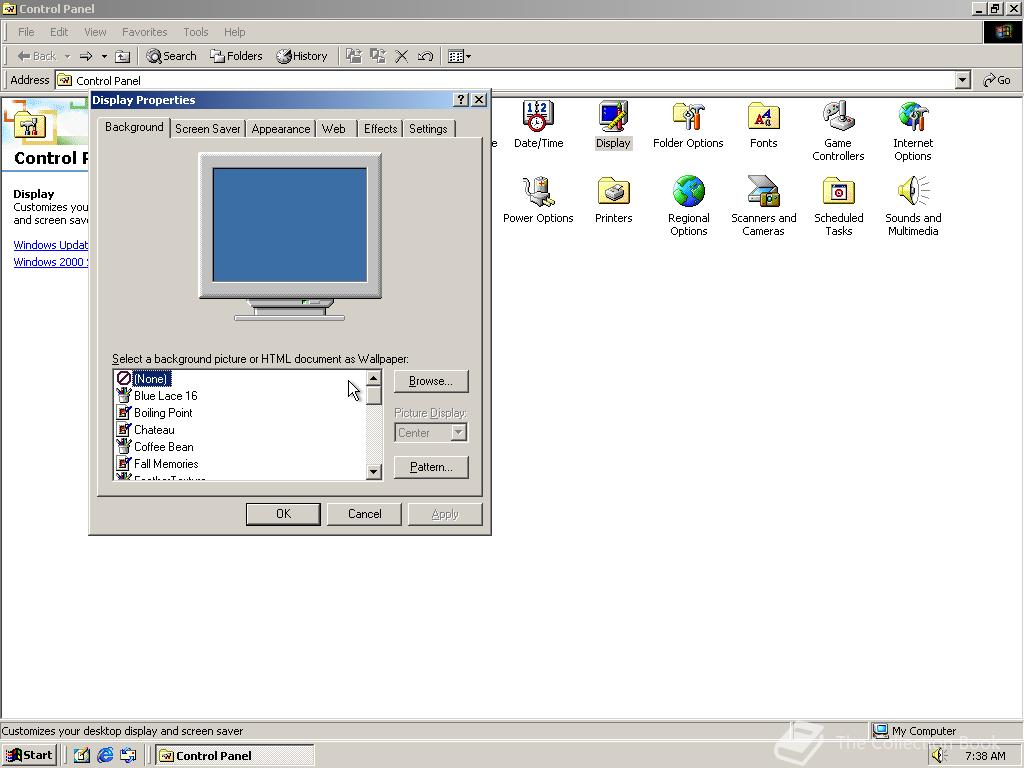Open the Sounds and Multimedia icon

click(912, 206)
